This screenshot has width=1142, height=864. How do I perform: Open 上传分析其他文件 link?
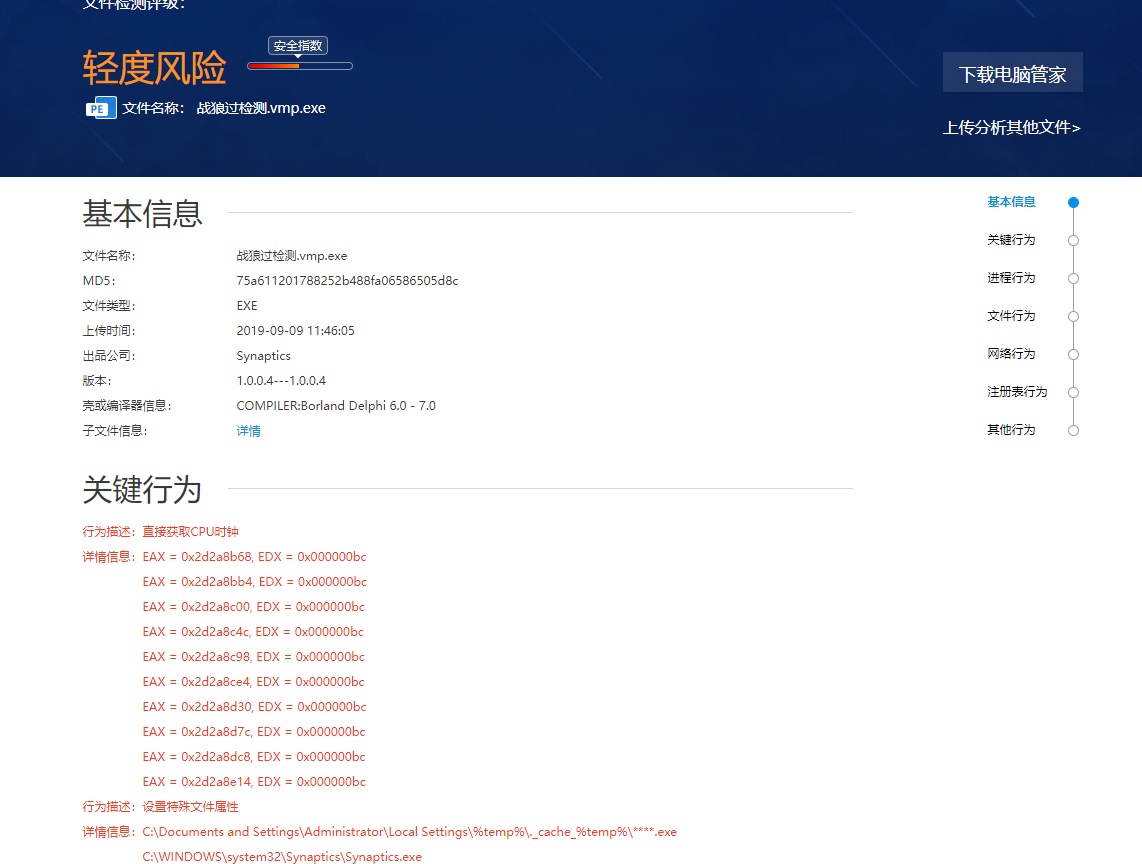click(1012, 127)
